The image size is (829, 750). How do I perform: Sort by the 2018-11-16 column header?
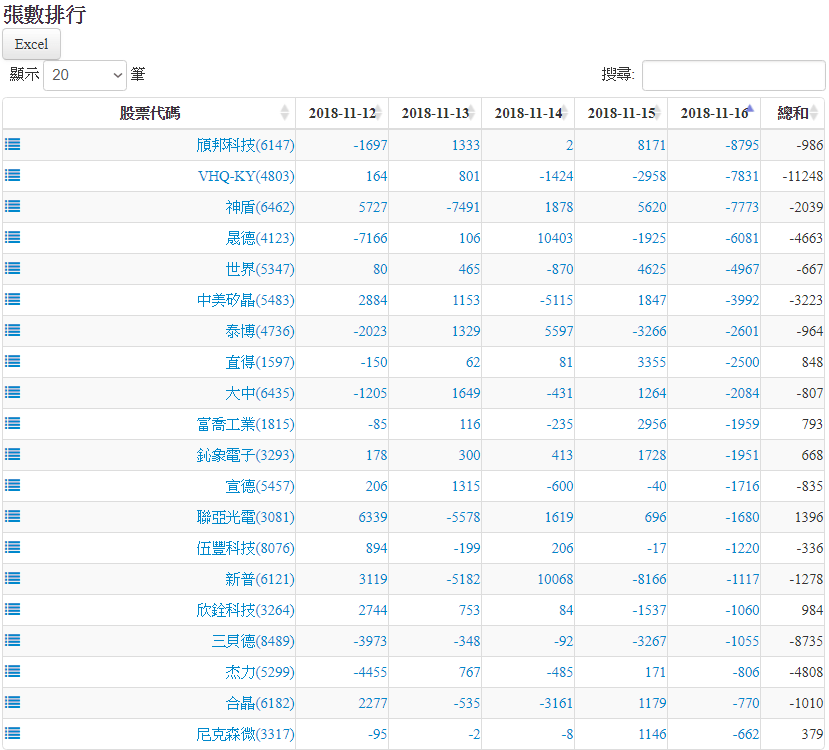tap(714, 113)
